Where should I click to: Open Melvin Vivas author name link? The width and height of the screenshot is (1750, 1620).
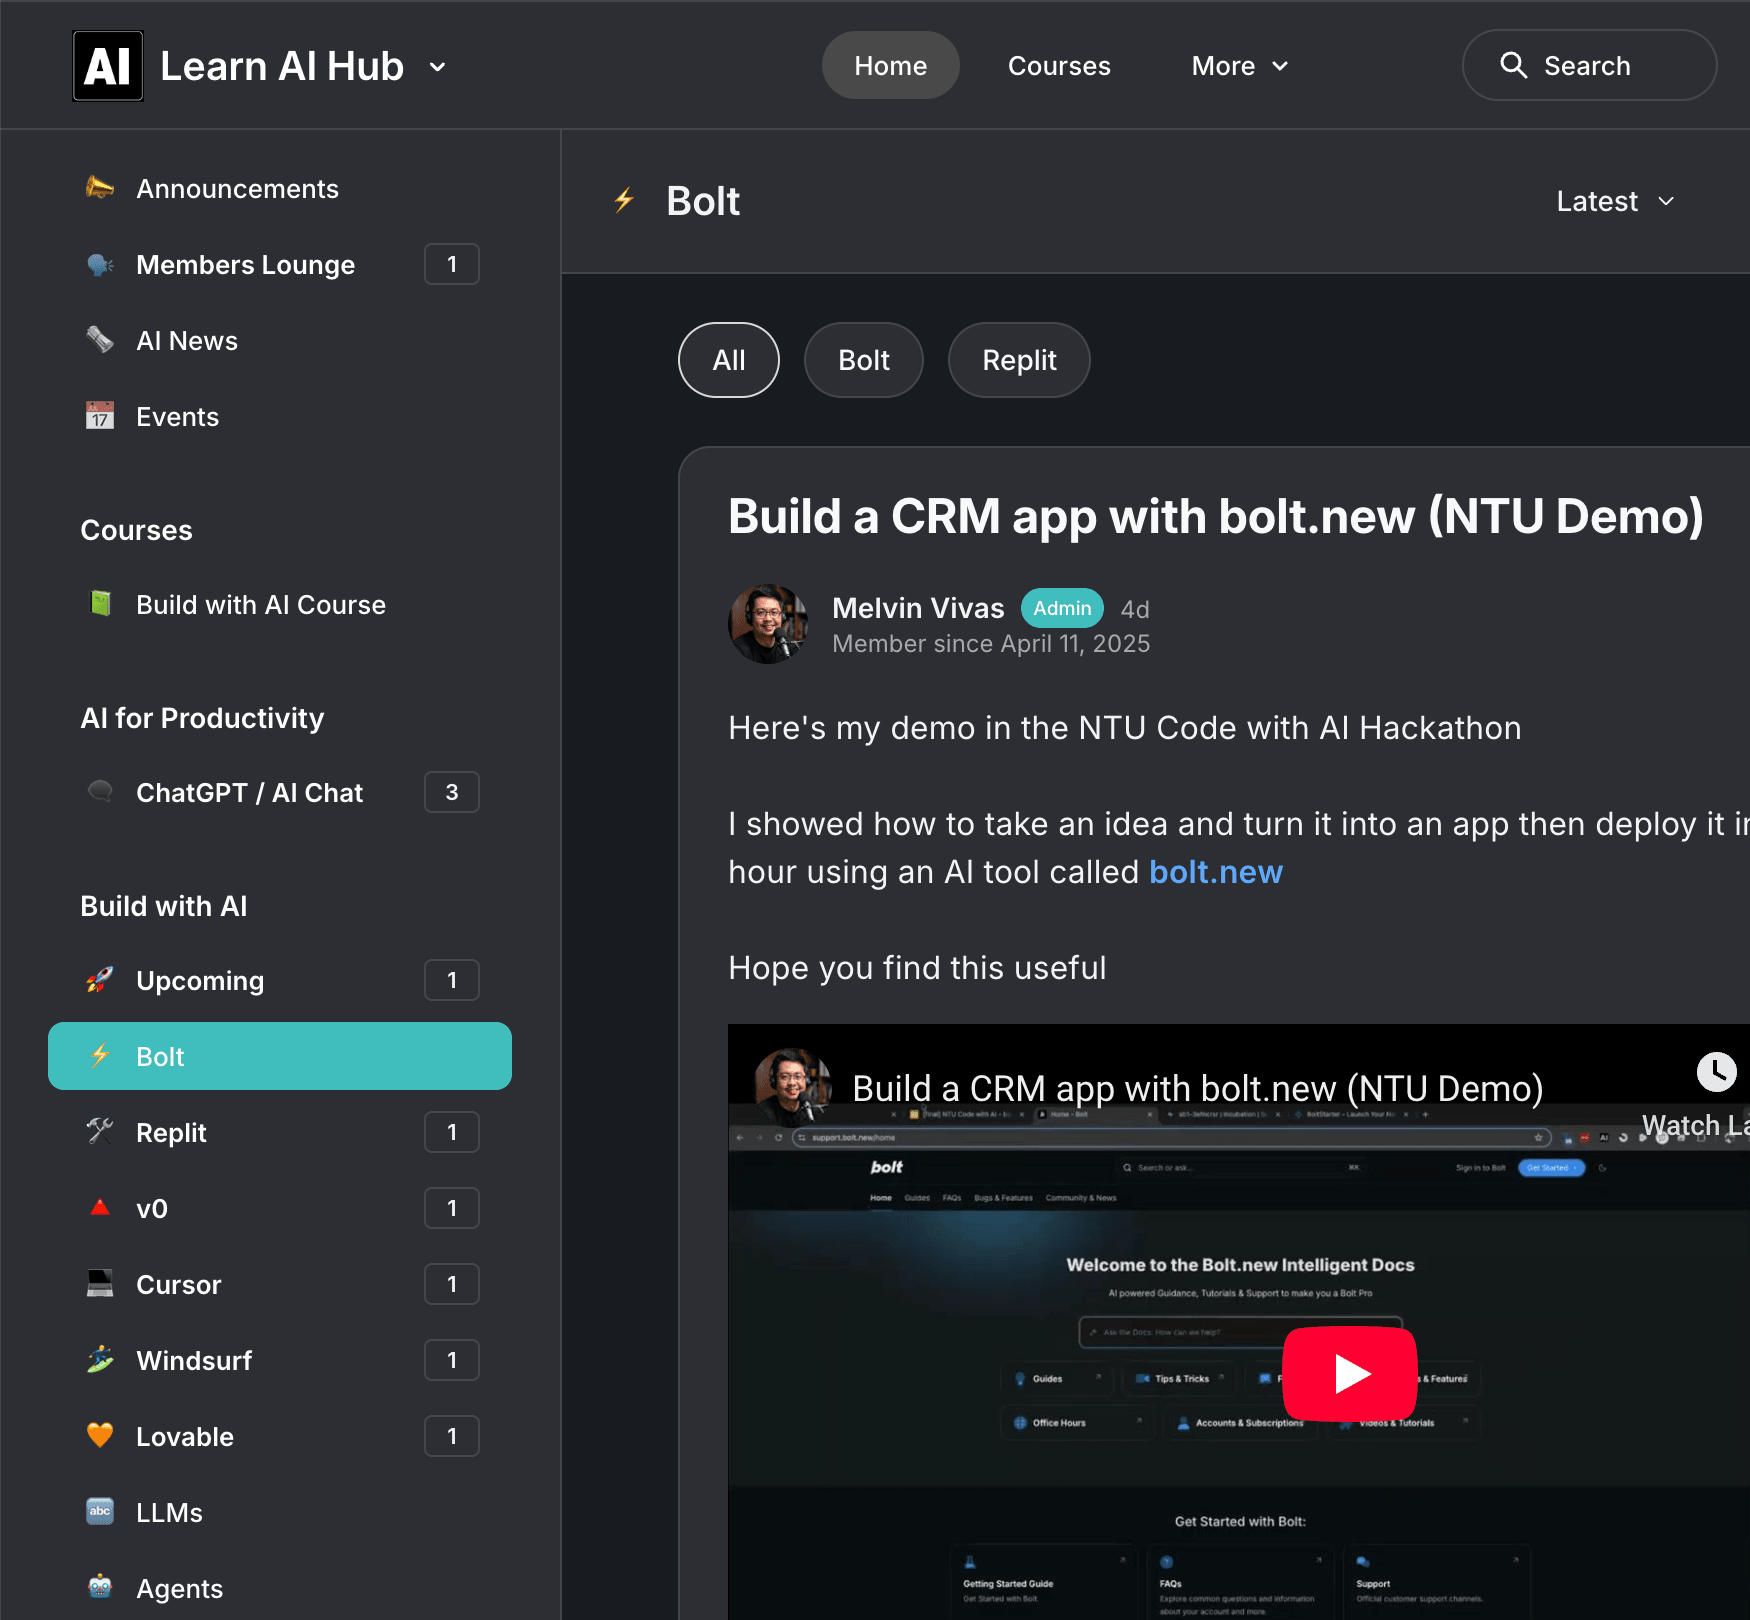tap(918, 608)
